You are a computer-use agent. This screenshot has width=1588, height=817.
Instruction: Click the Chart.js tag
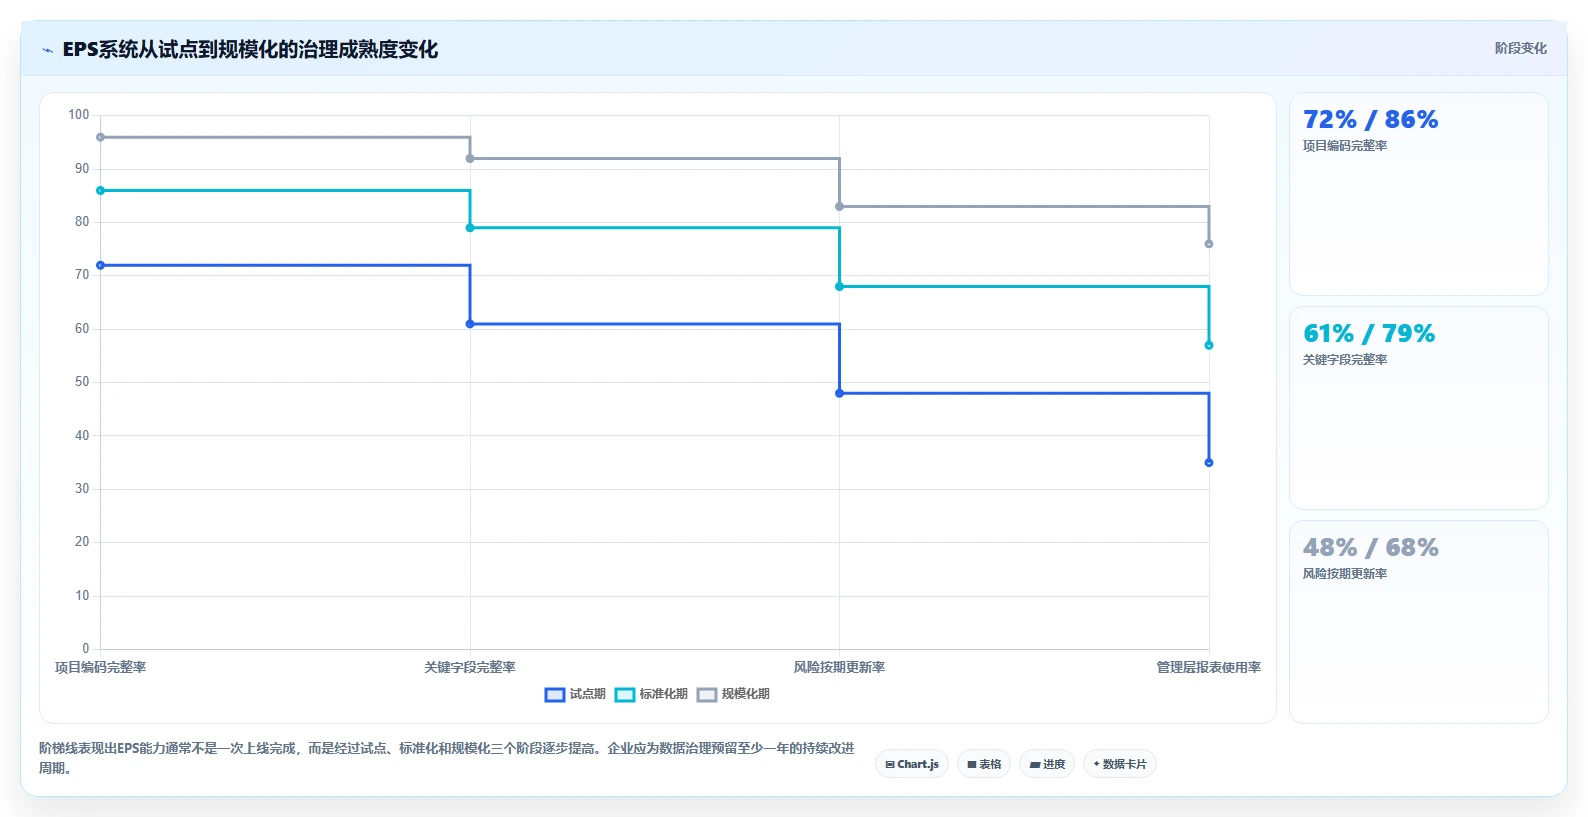[x=912, y=764]
